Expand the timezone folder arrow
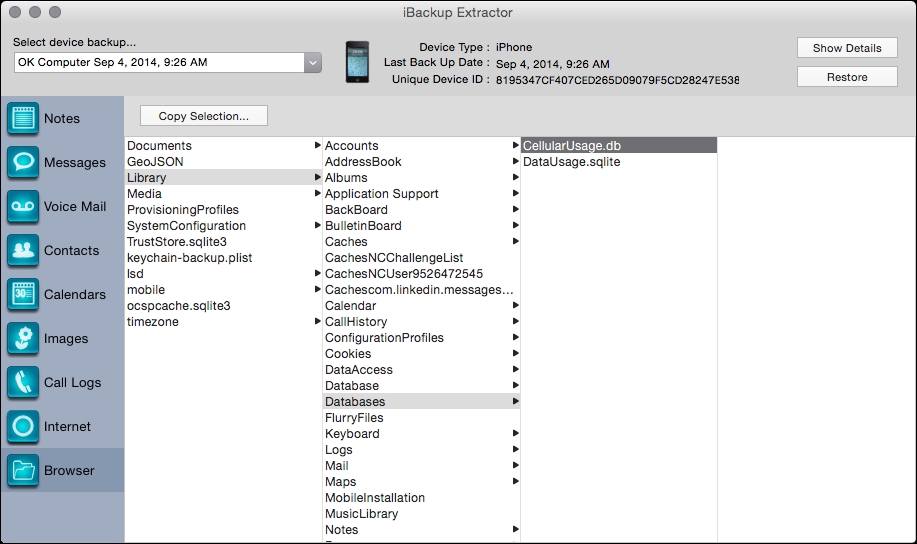The width and height of the screenshot is (917, 544). click(x=318, y=321)
